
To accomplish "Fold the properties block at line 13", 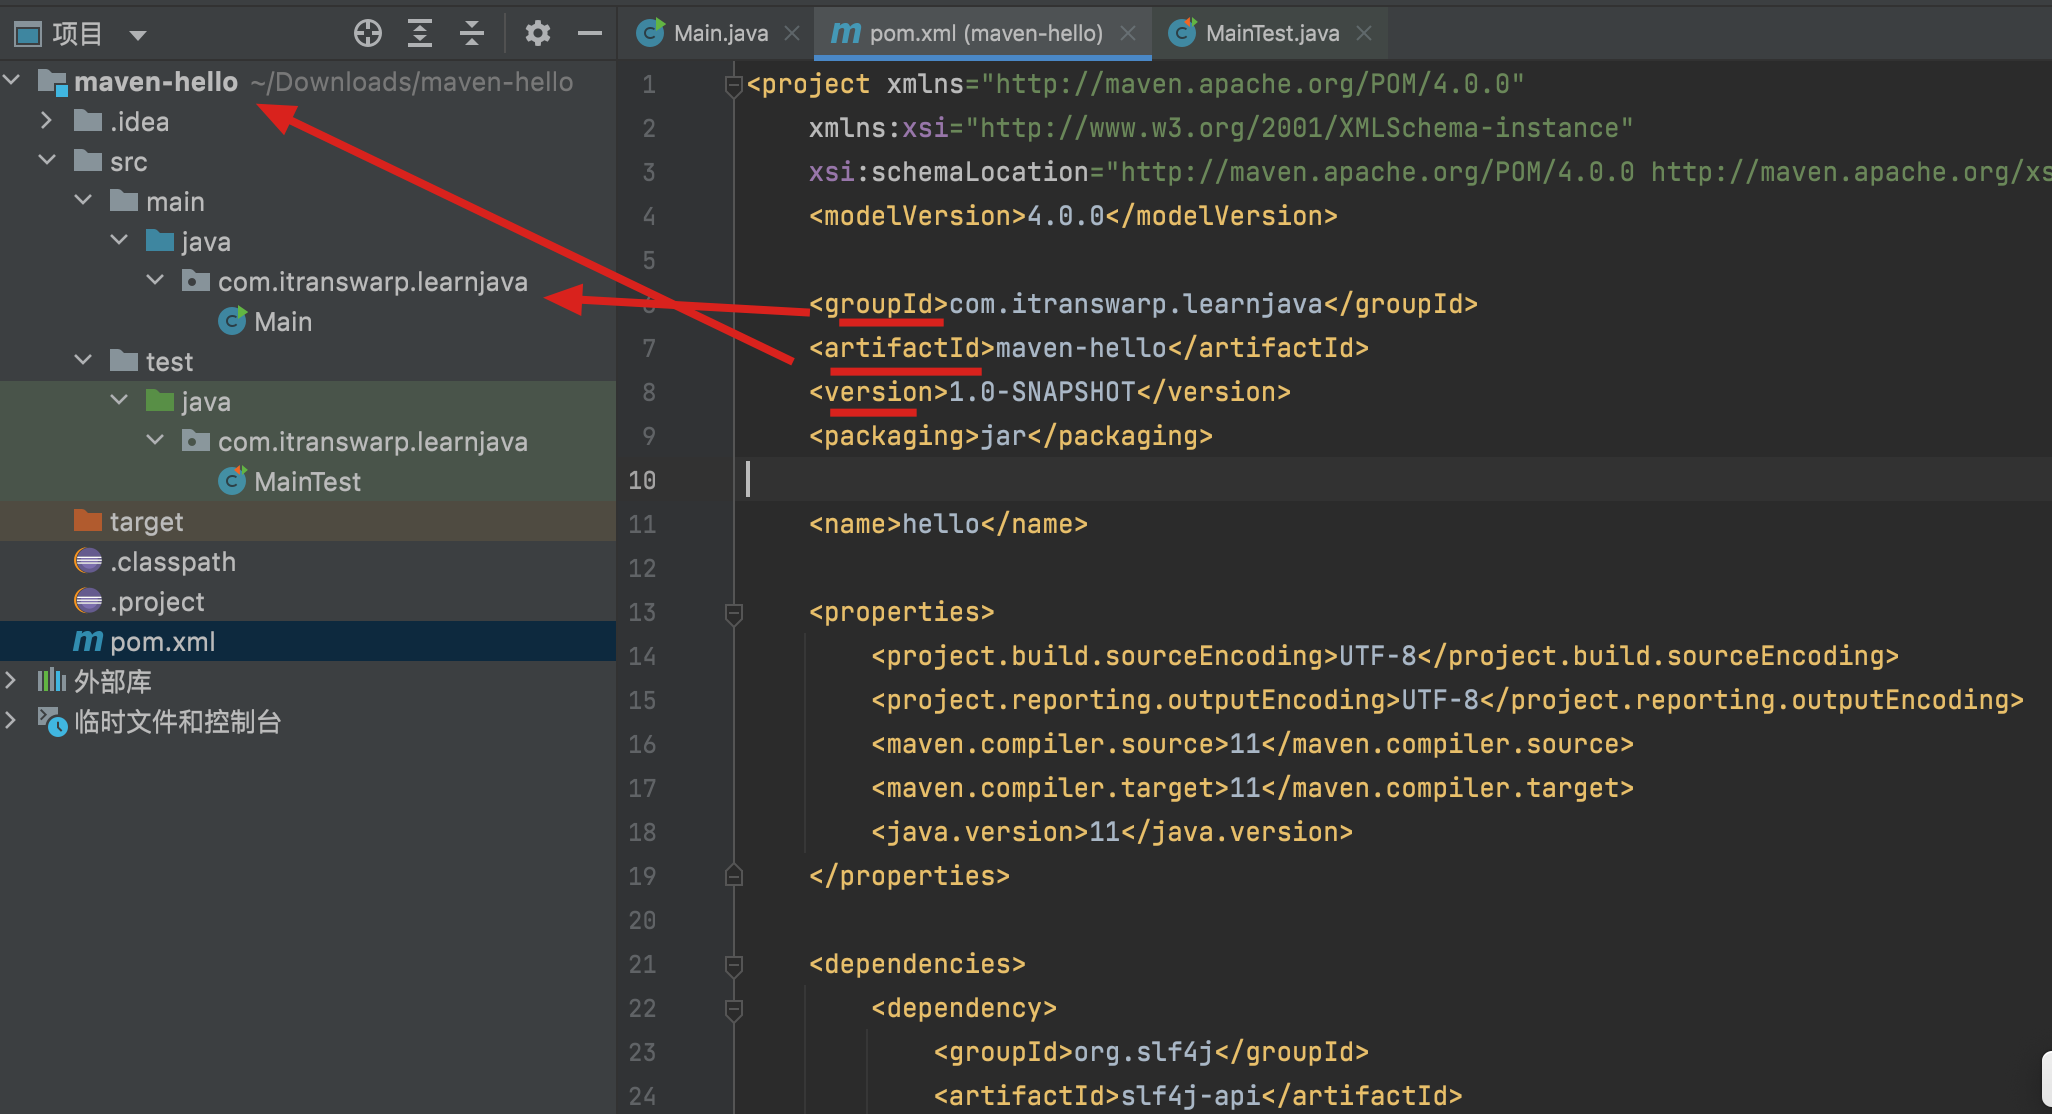I will pyautogui.click(x=733, y=613).
